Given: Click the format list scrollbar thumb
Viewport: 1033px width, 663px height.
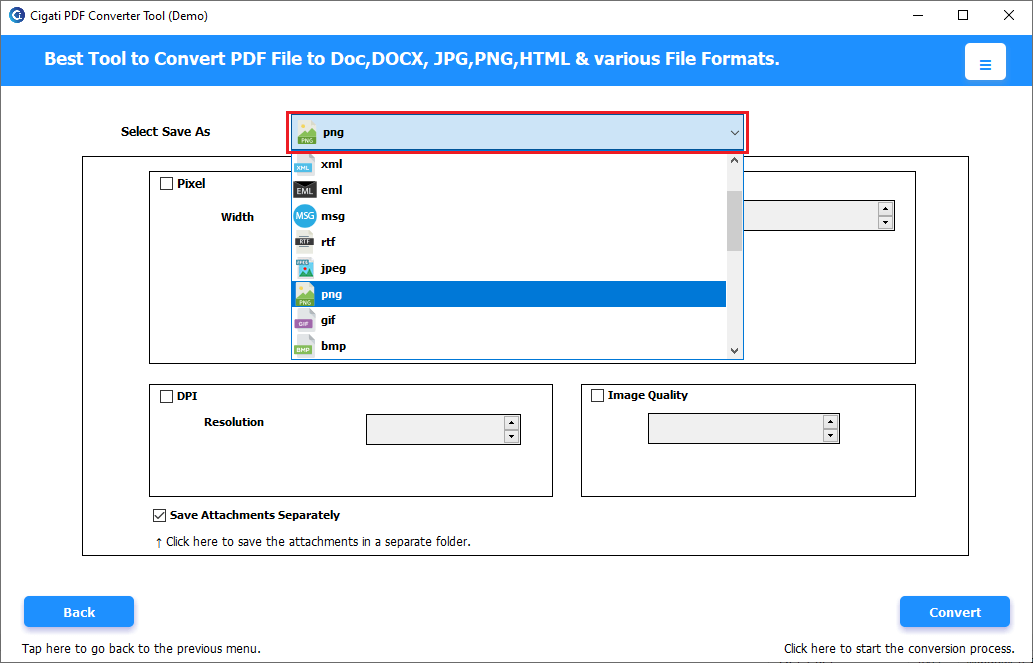Looking at the screenshot, I should point(735,221).
